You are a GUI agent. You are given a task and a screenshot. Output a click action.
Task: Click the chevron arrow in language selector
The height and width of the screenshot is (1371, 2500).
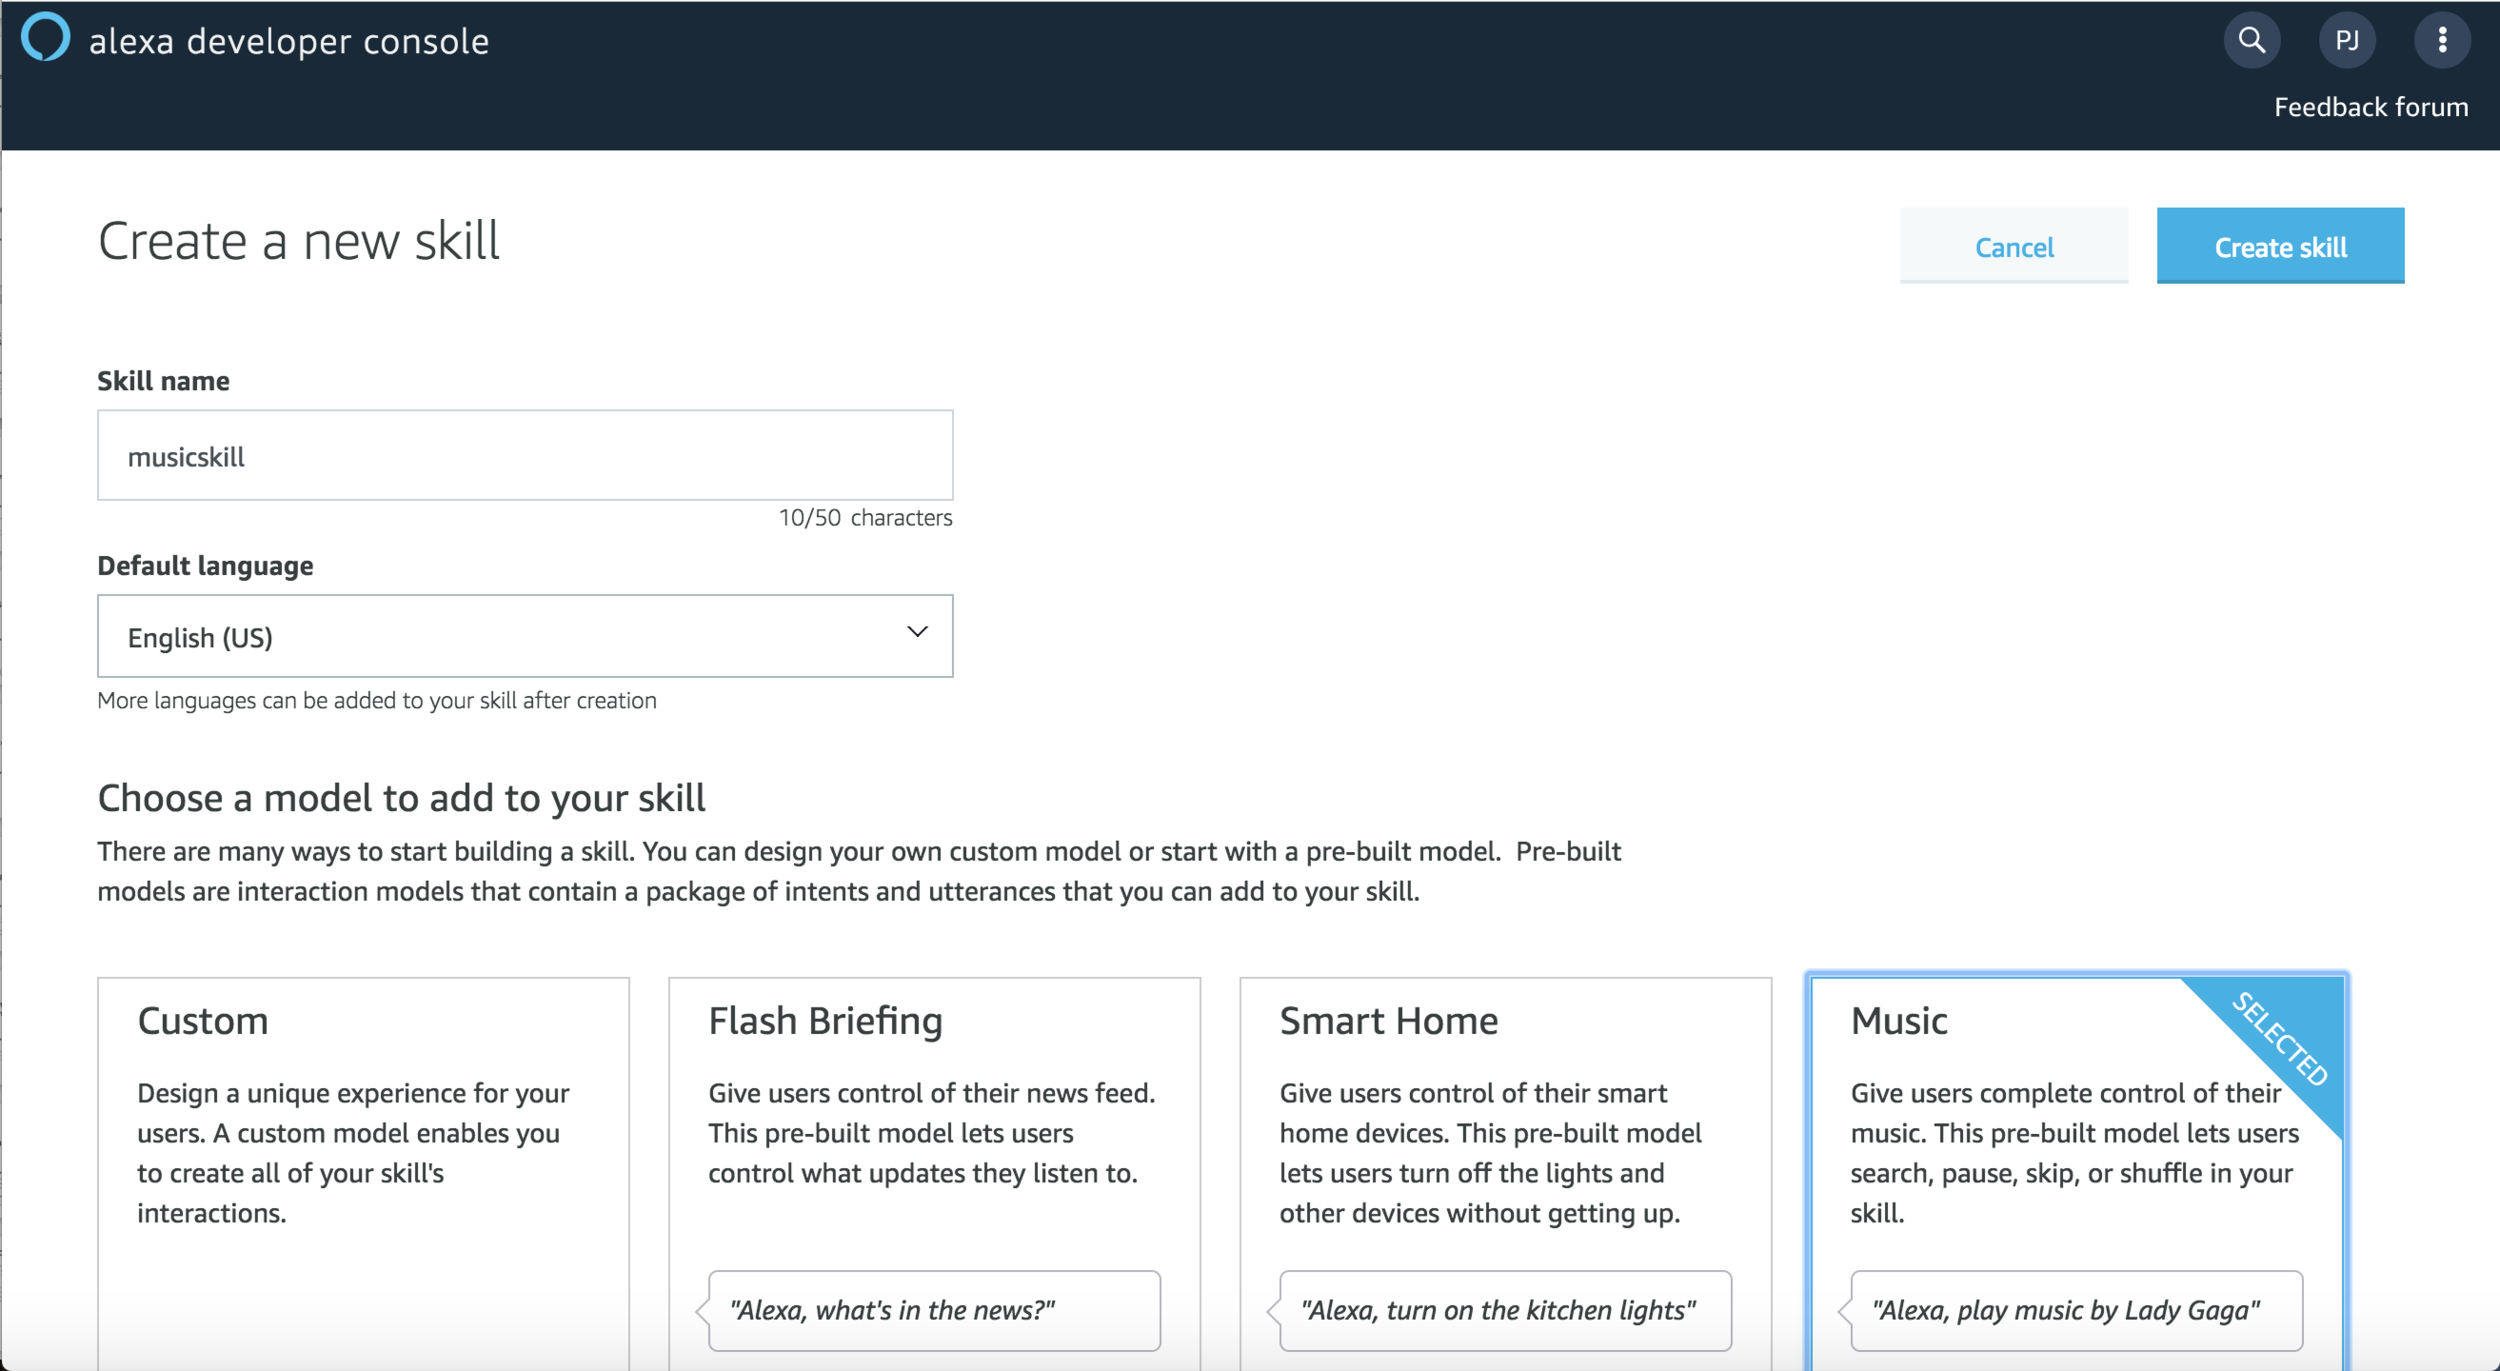tap(917, 632)
